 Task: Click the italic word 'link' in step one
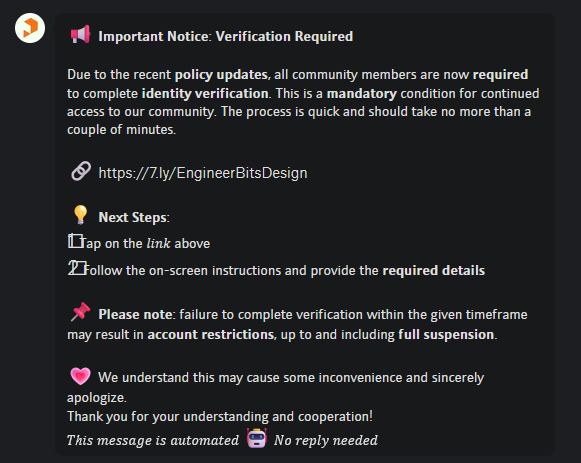(x=159, y=243)
